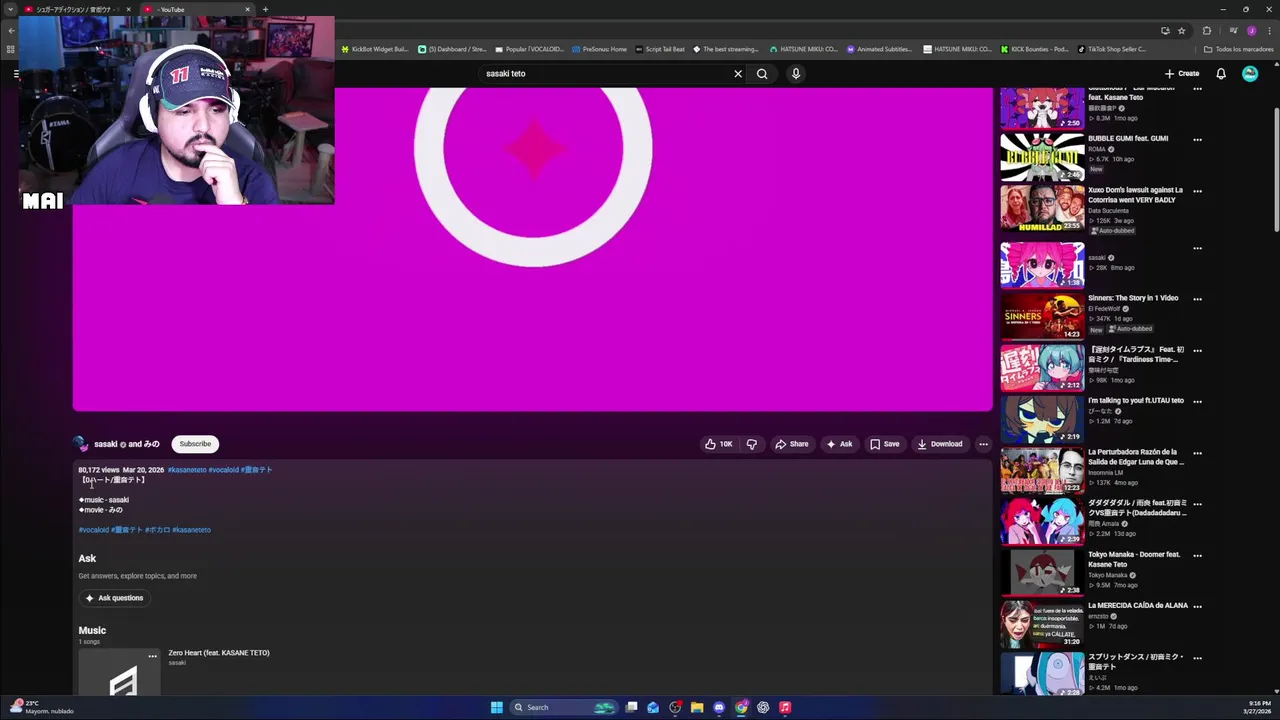Open the ダダダダダ / 雨良 feat. video title
Image resolution: width=1280 pixels, height=720 pixels.
pos(1137,508)
